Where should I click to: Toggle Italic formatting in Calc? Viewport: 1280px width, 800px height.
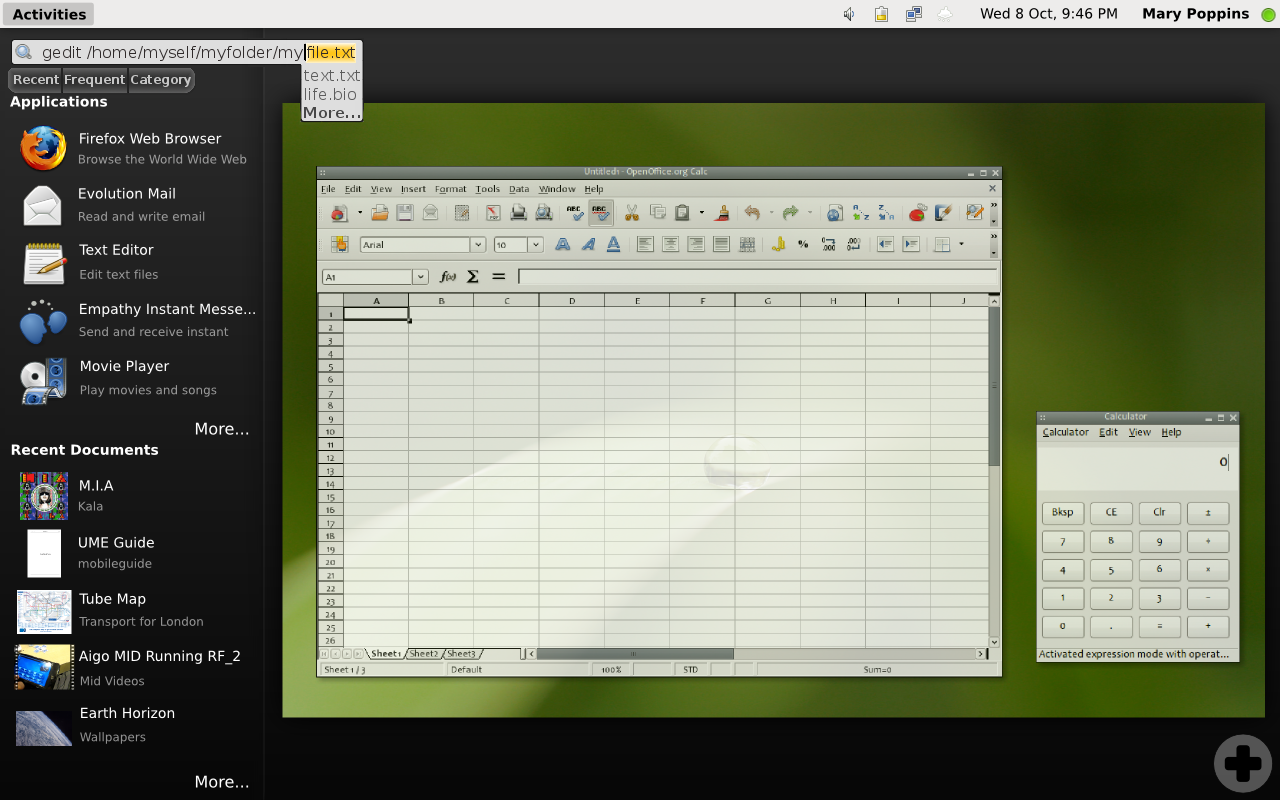click(588, 244)
